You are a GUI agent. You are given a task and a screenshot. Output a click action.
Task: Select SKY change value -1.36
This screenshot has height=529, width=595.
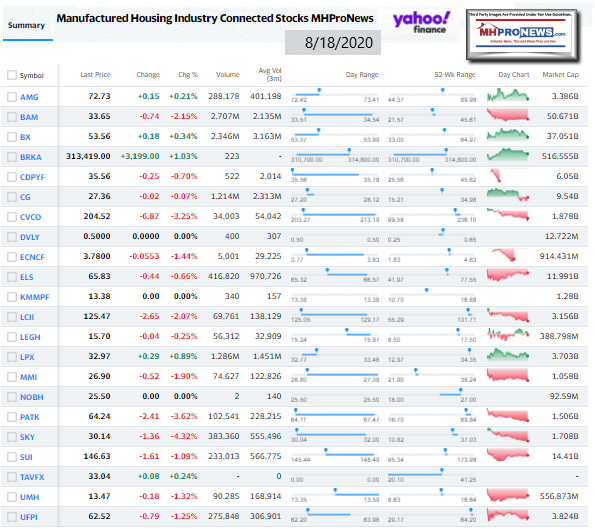(x=149, y=436)
